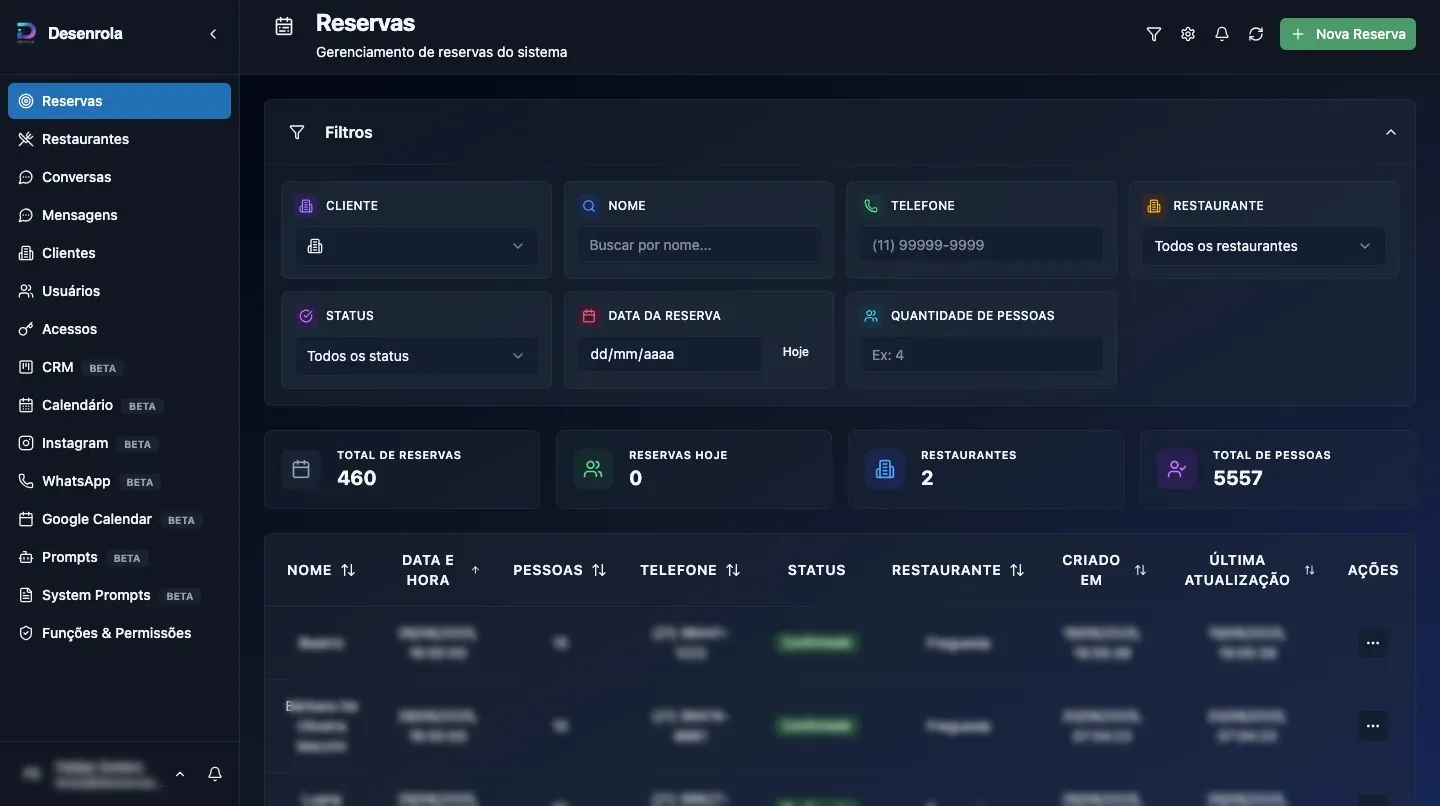The height and width of the screenshot is (806, 1440).
Task: Collapse the Filtros panel
Action: [1390, 132]
